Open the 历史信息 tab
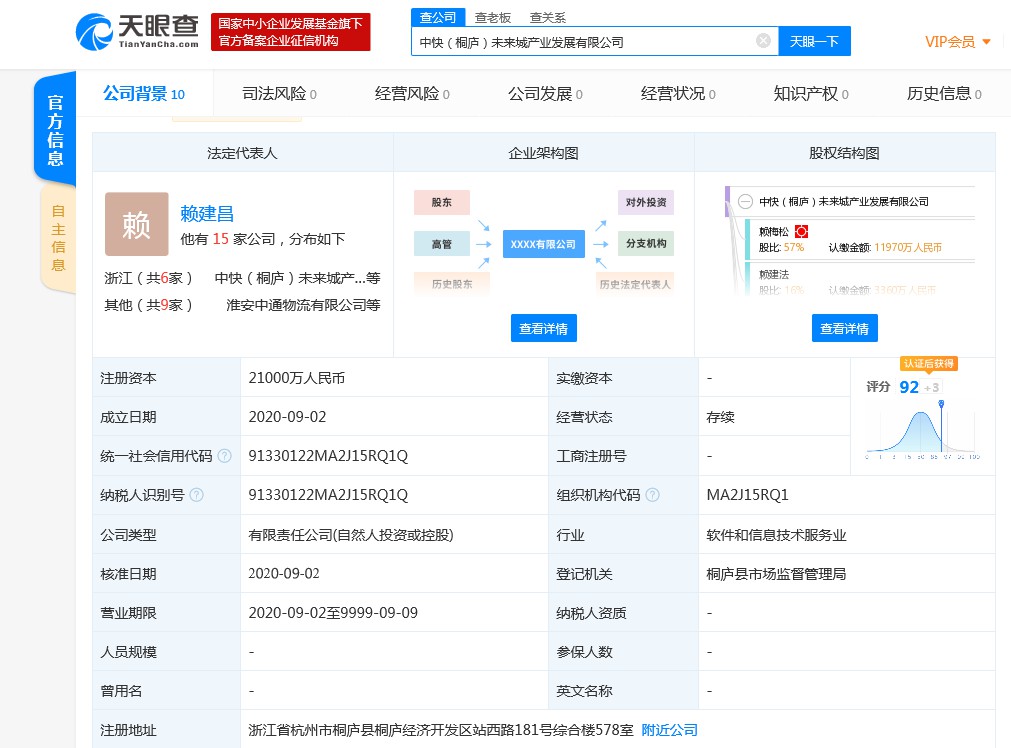1011x748 pixels. 944,94
